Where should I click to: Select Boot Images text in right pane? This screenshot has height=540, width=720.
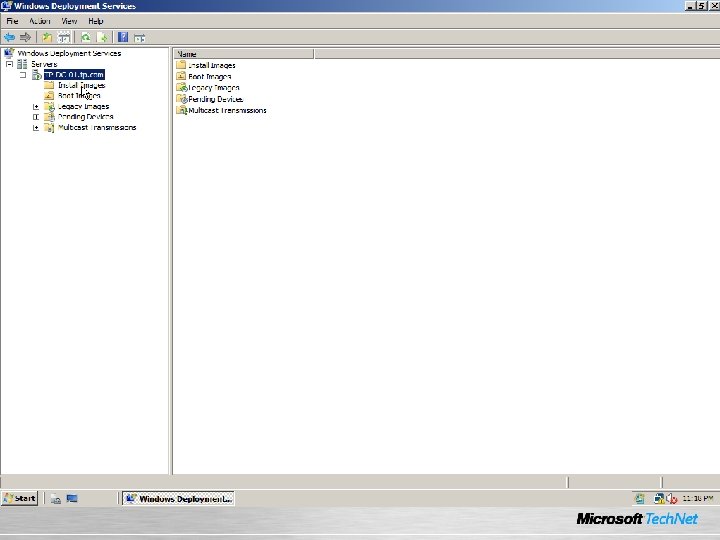point(209,77)
